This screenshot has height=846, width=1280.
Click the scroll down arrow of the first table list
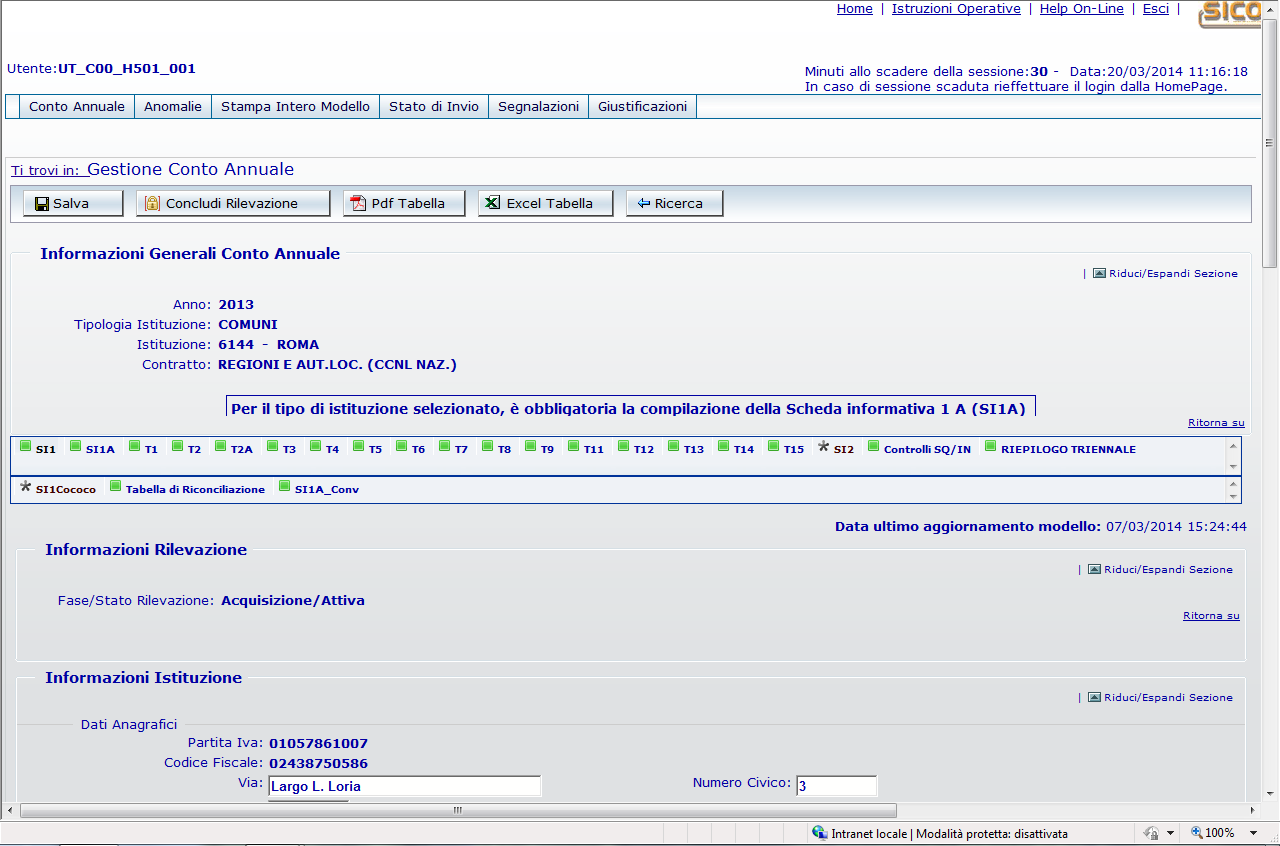click(x=1233, y=466)
